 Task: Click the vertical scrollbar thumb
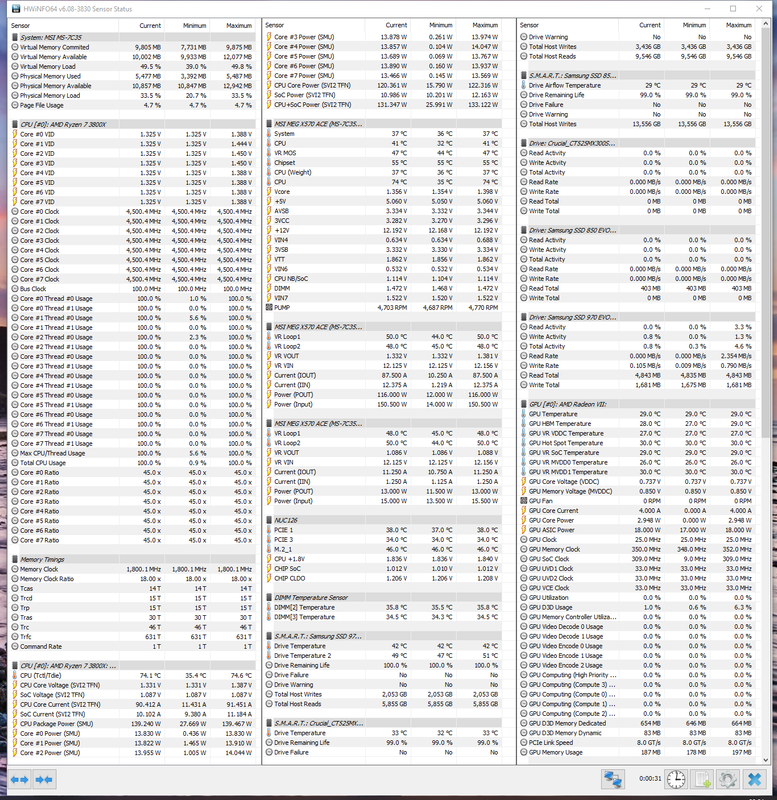(x=765, y=232)
